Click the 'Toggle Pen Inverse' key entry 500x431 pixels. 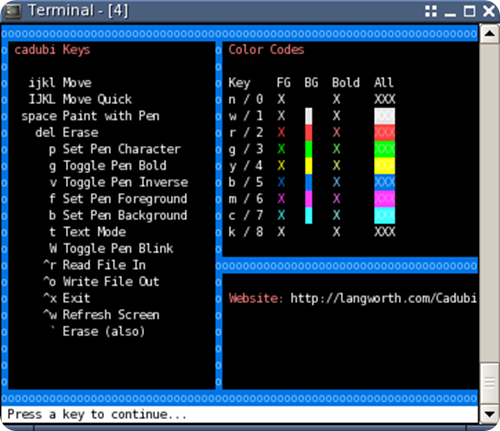118,182
